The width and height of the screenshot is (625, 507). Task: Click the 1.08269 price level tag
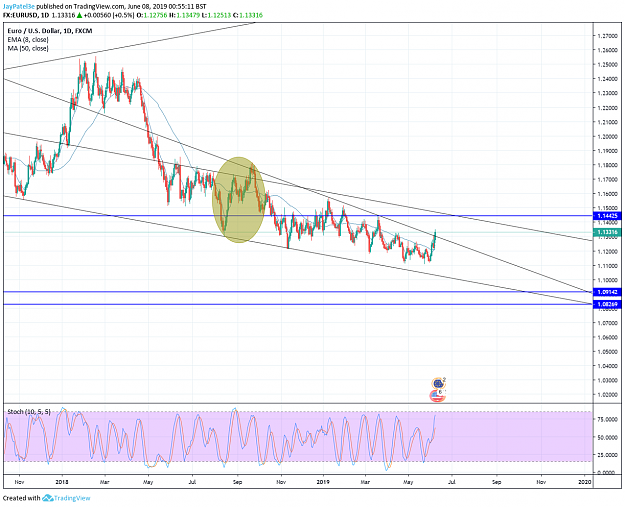(607, 304)
